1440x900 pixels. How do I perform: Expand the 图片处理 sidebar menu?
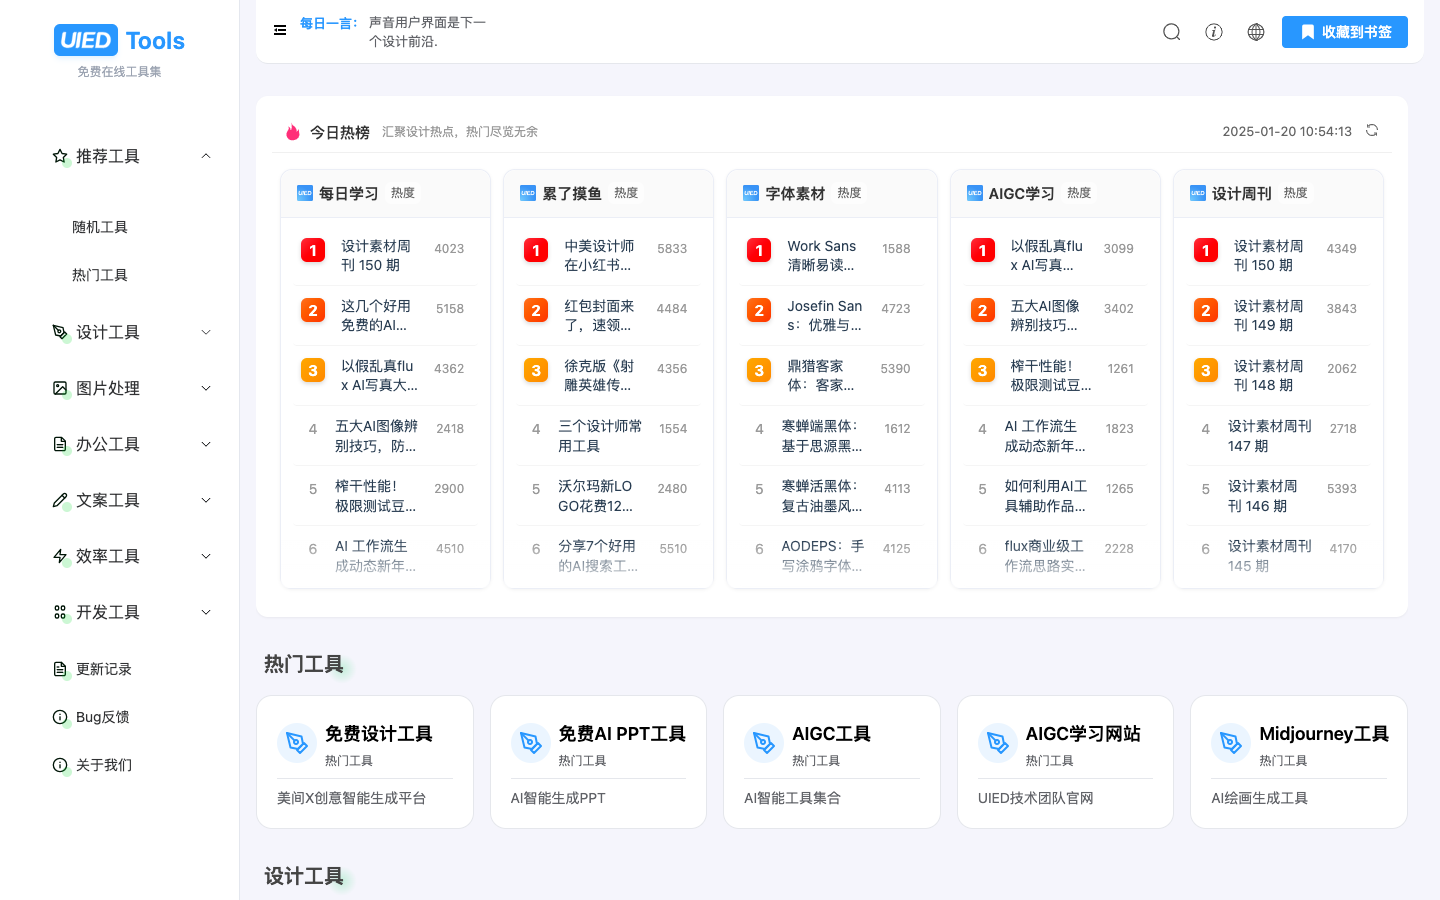pyautogui.click(x=205, y=388)
